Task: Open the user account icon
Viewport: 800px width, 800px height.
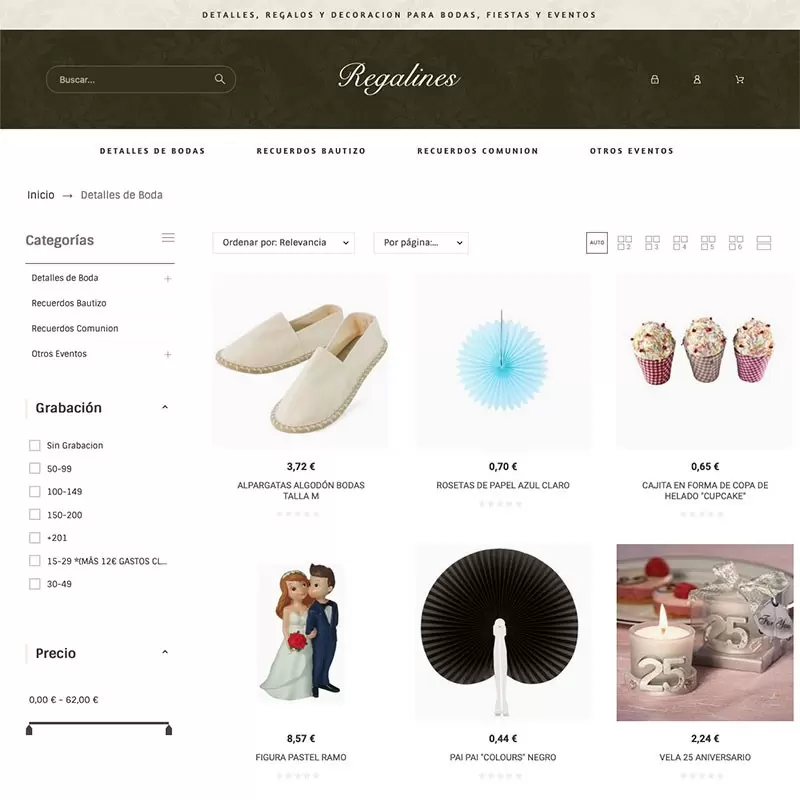Action: point(697,80)
